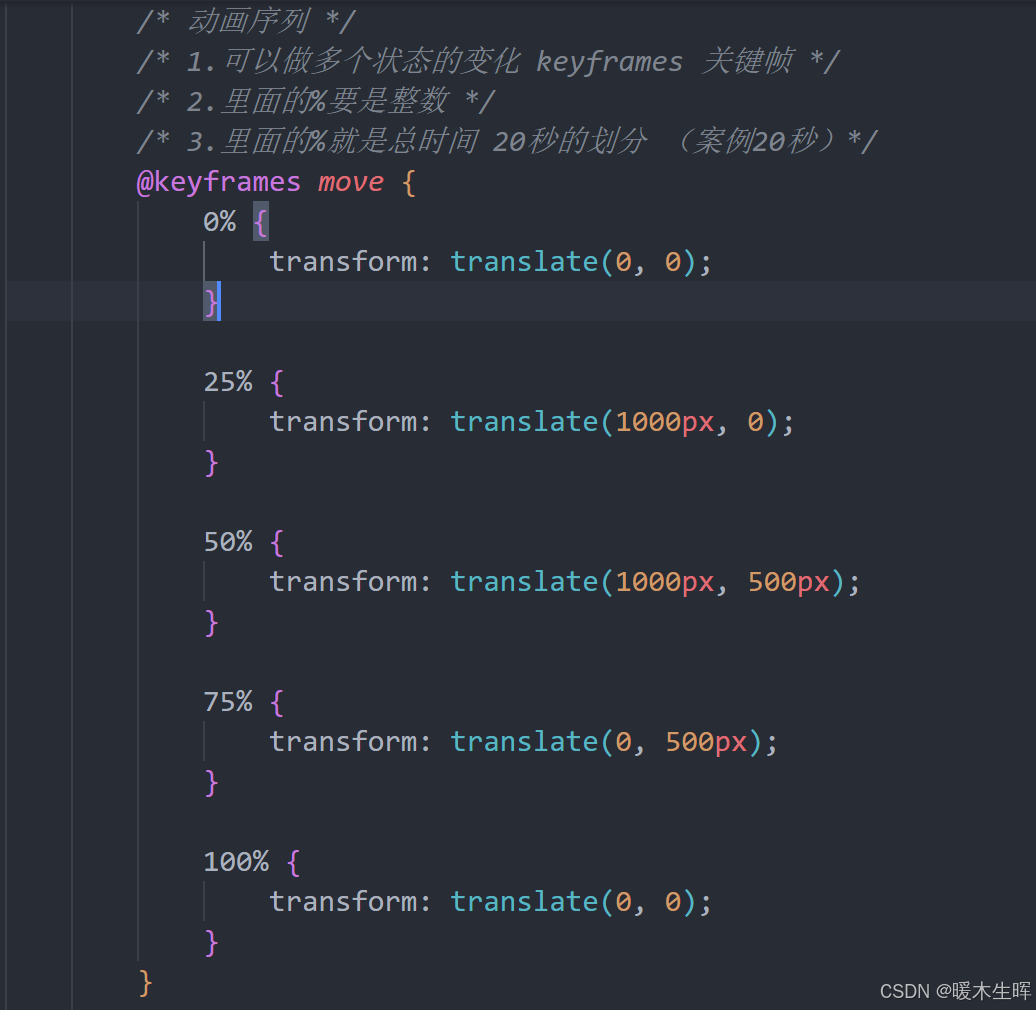Click the final closing brace of @keyframes
This screenshot has width=1036, height=1010.
pyautogui.click(x=145, y=983)
